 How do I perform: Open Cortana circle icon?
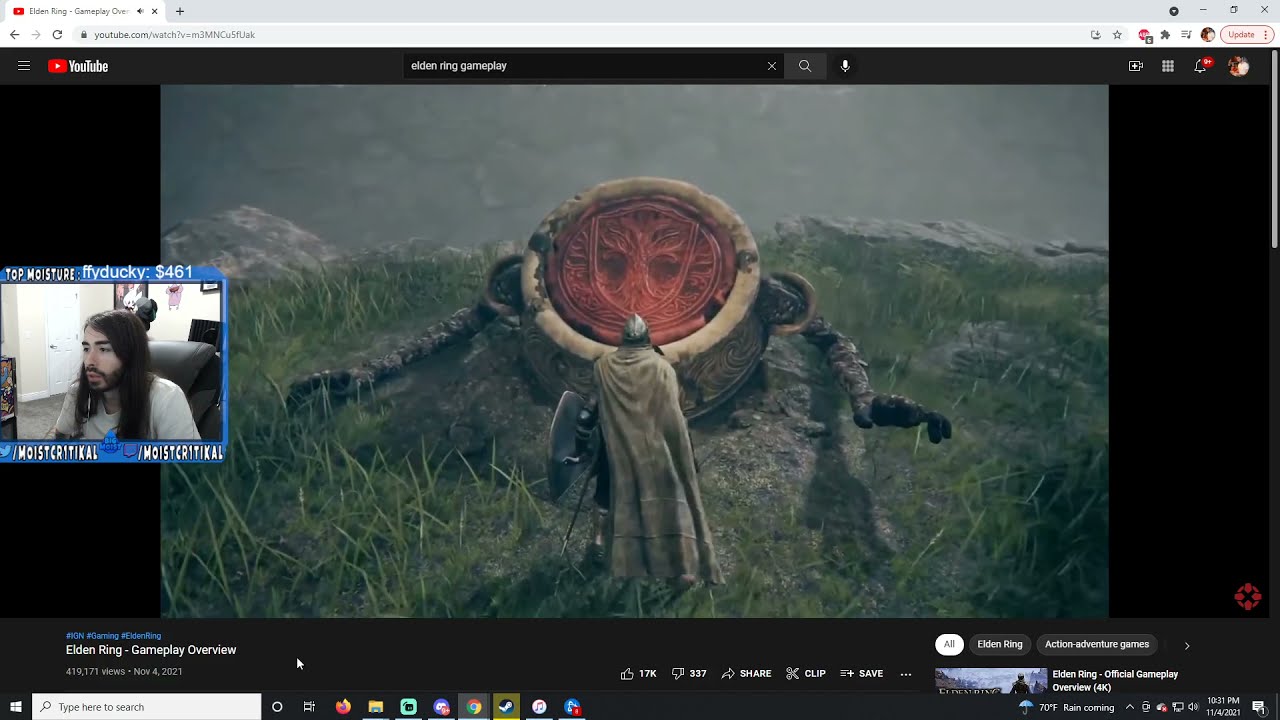coord(277,707)
